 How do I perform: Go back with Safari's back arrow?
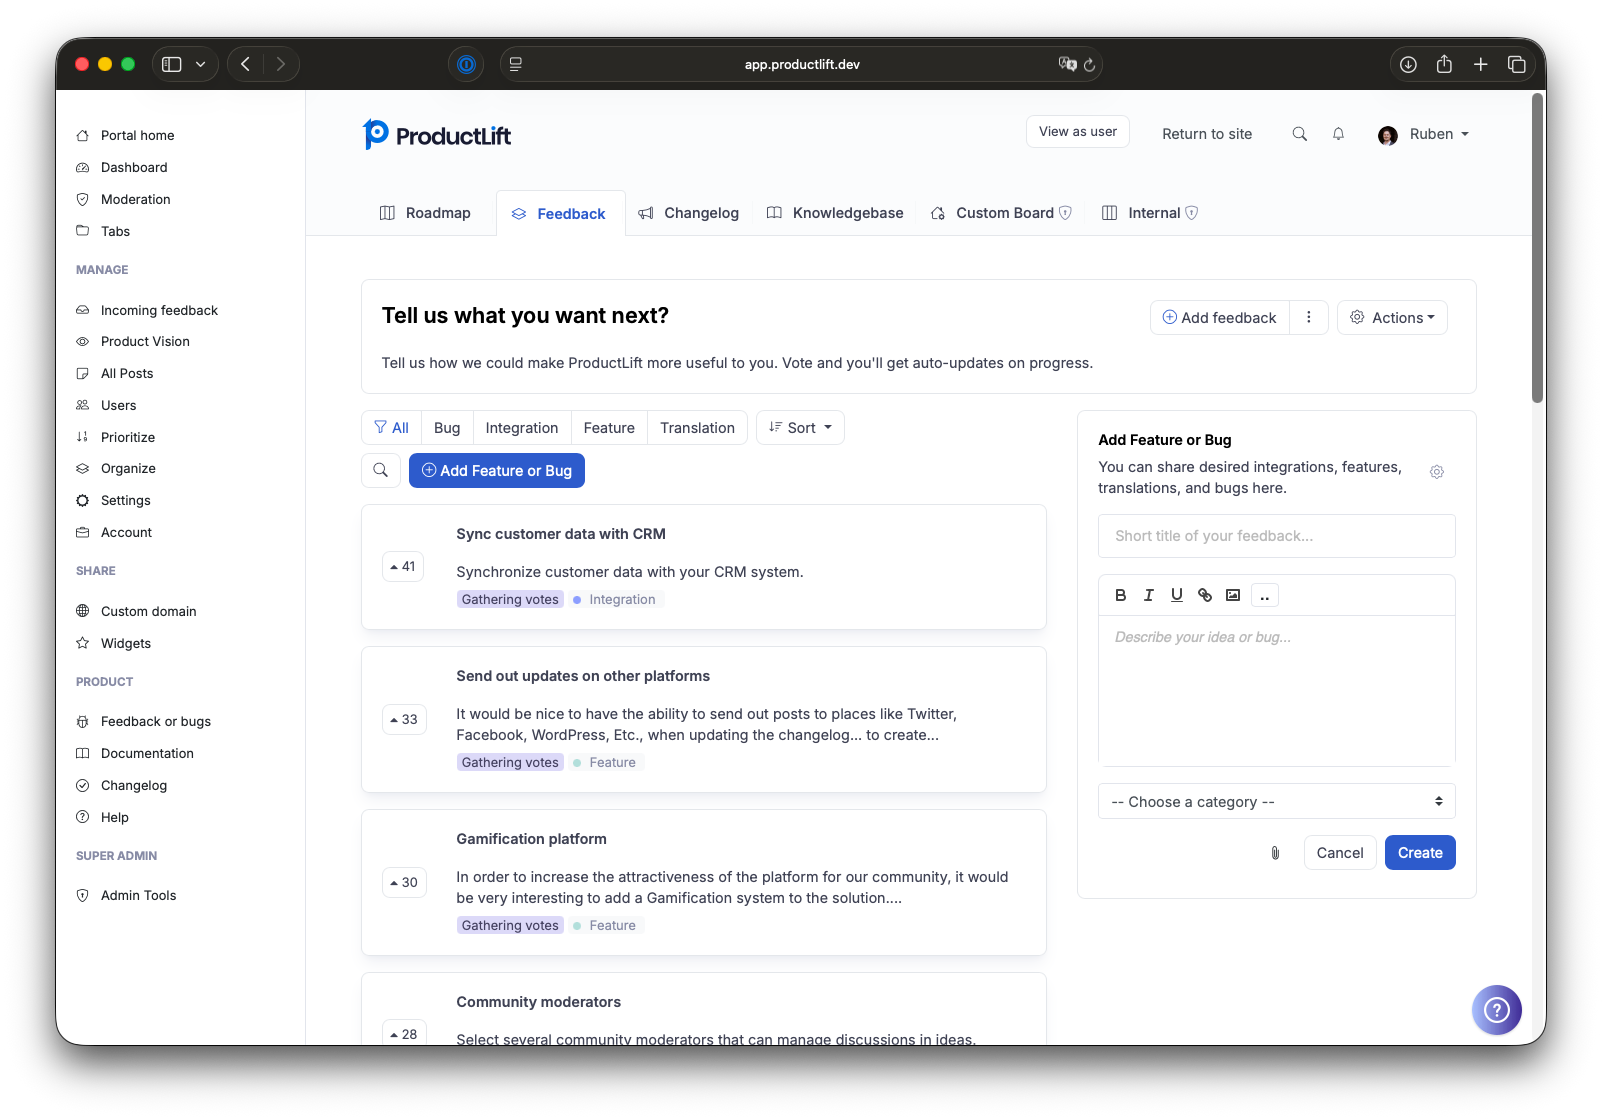click(245, 64)
